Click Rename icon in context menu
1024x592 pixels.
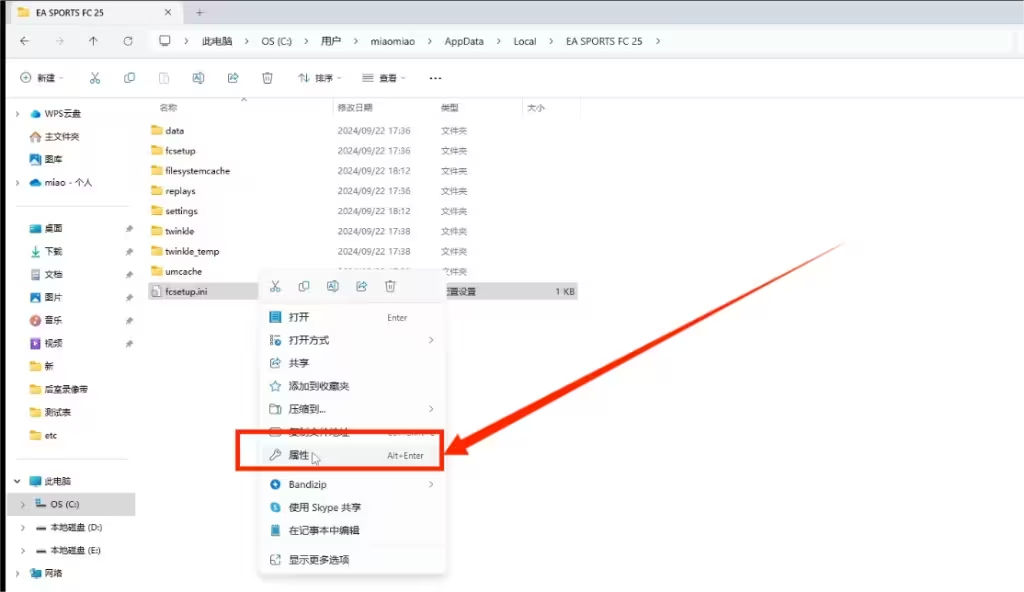[332, 286]
